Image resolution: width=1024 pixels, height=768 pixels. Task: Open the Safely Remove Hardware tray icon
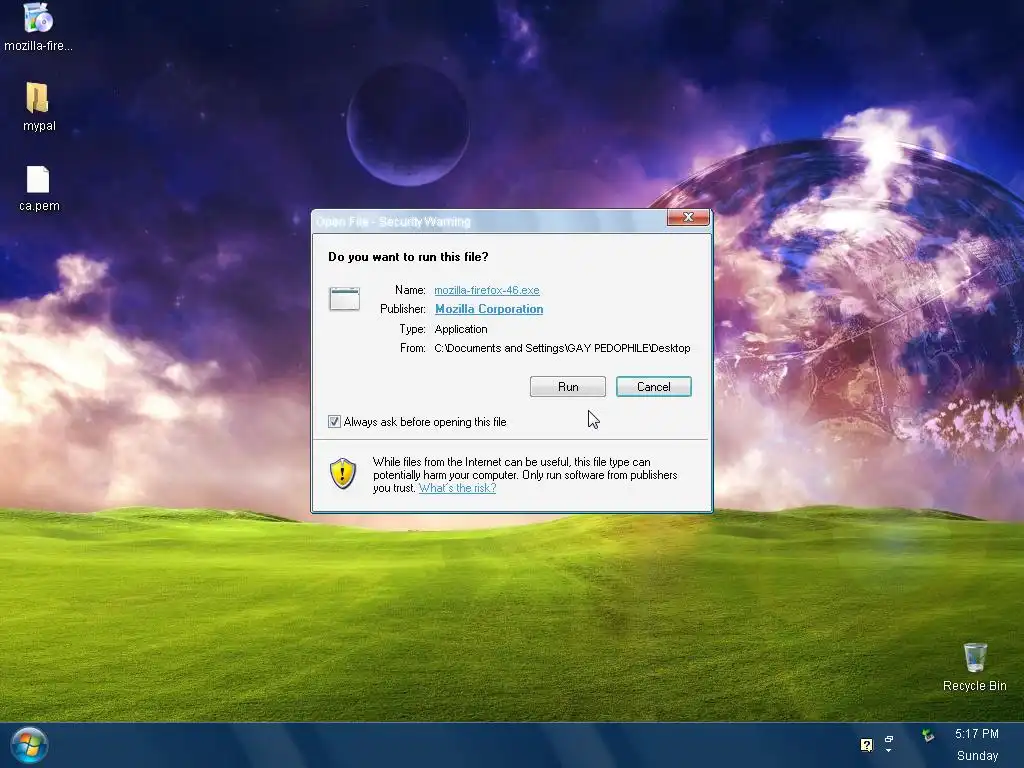coord(928,735)
